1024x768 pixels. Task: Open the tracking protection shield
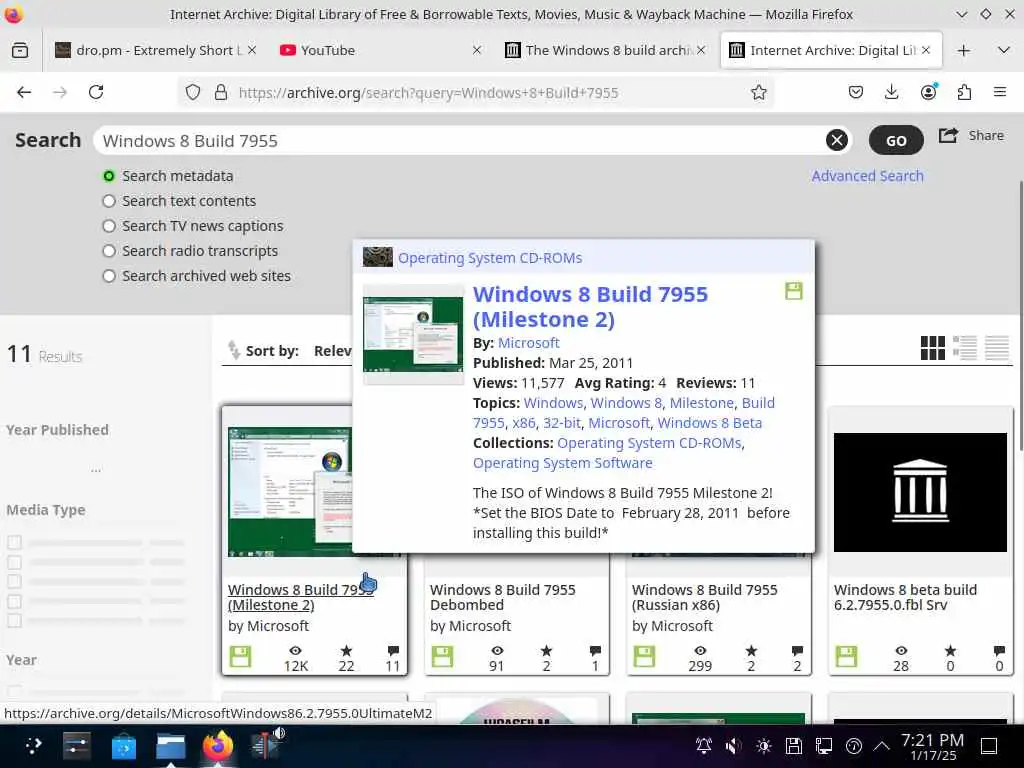[x=193, y=92]
